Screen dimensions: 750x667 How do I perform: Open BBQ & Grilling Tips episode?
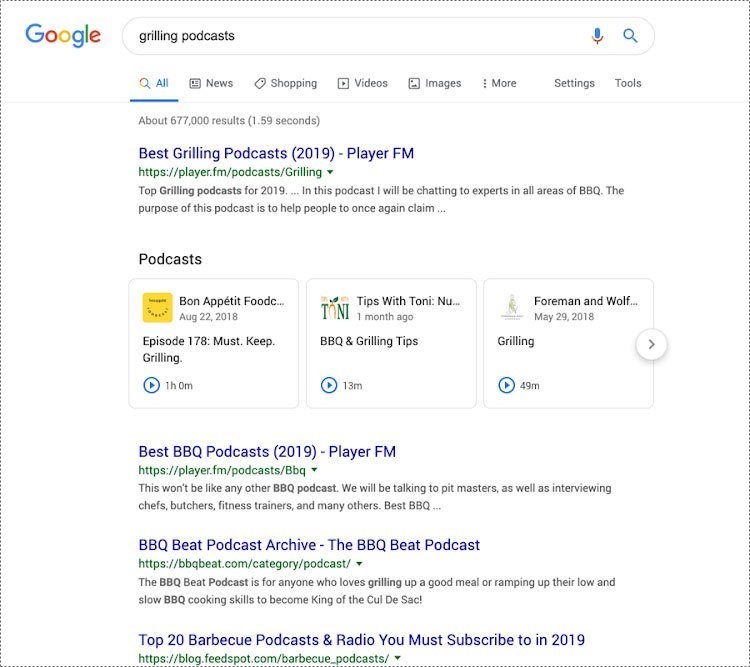pos(369,341)
